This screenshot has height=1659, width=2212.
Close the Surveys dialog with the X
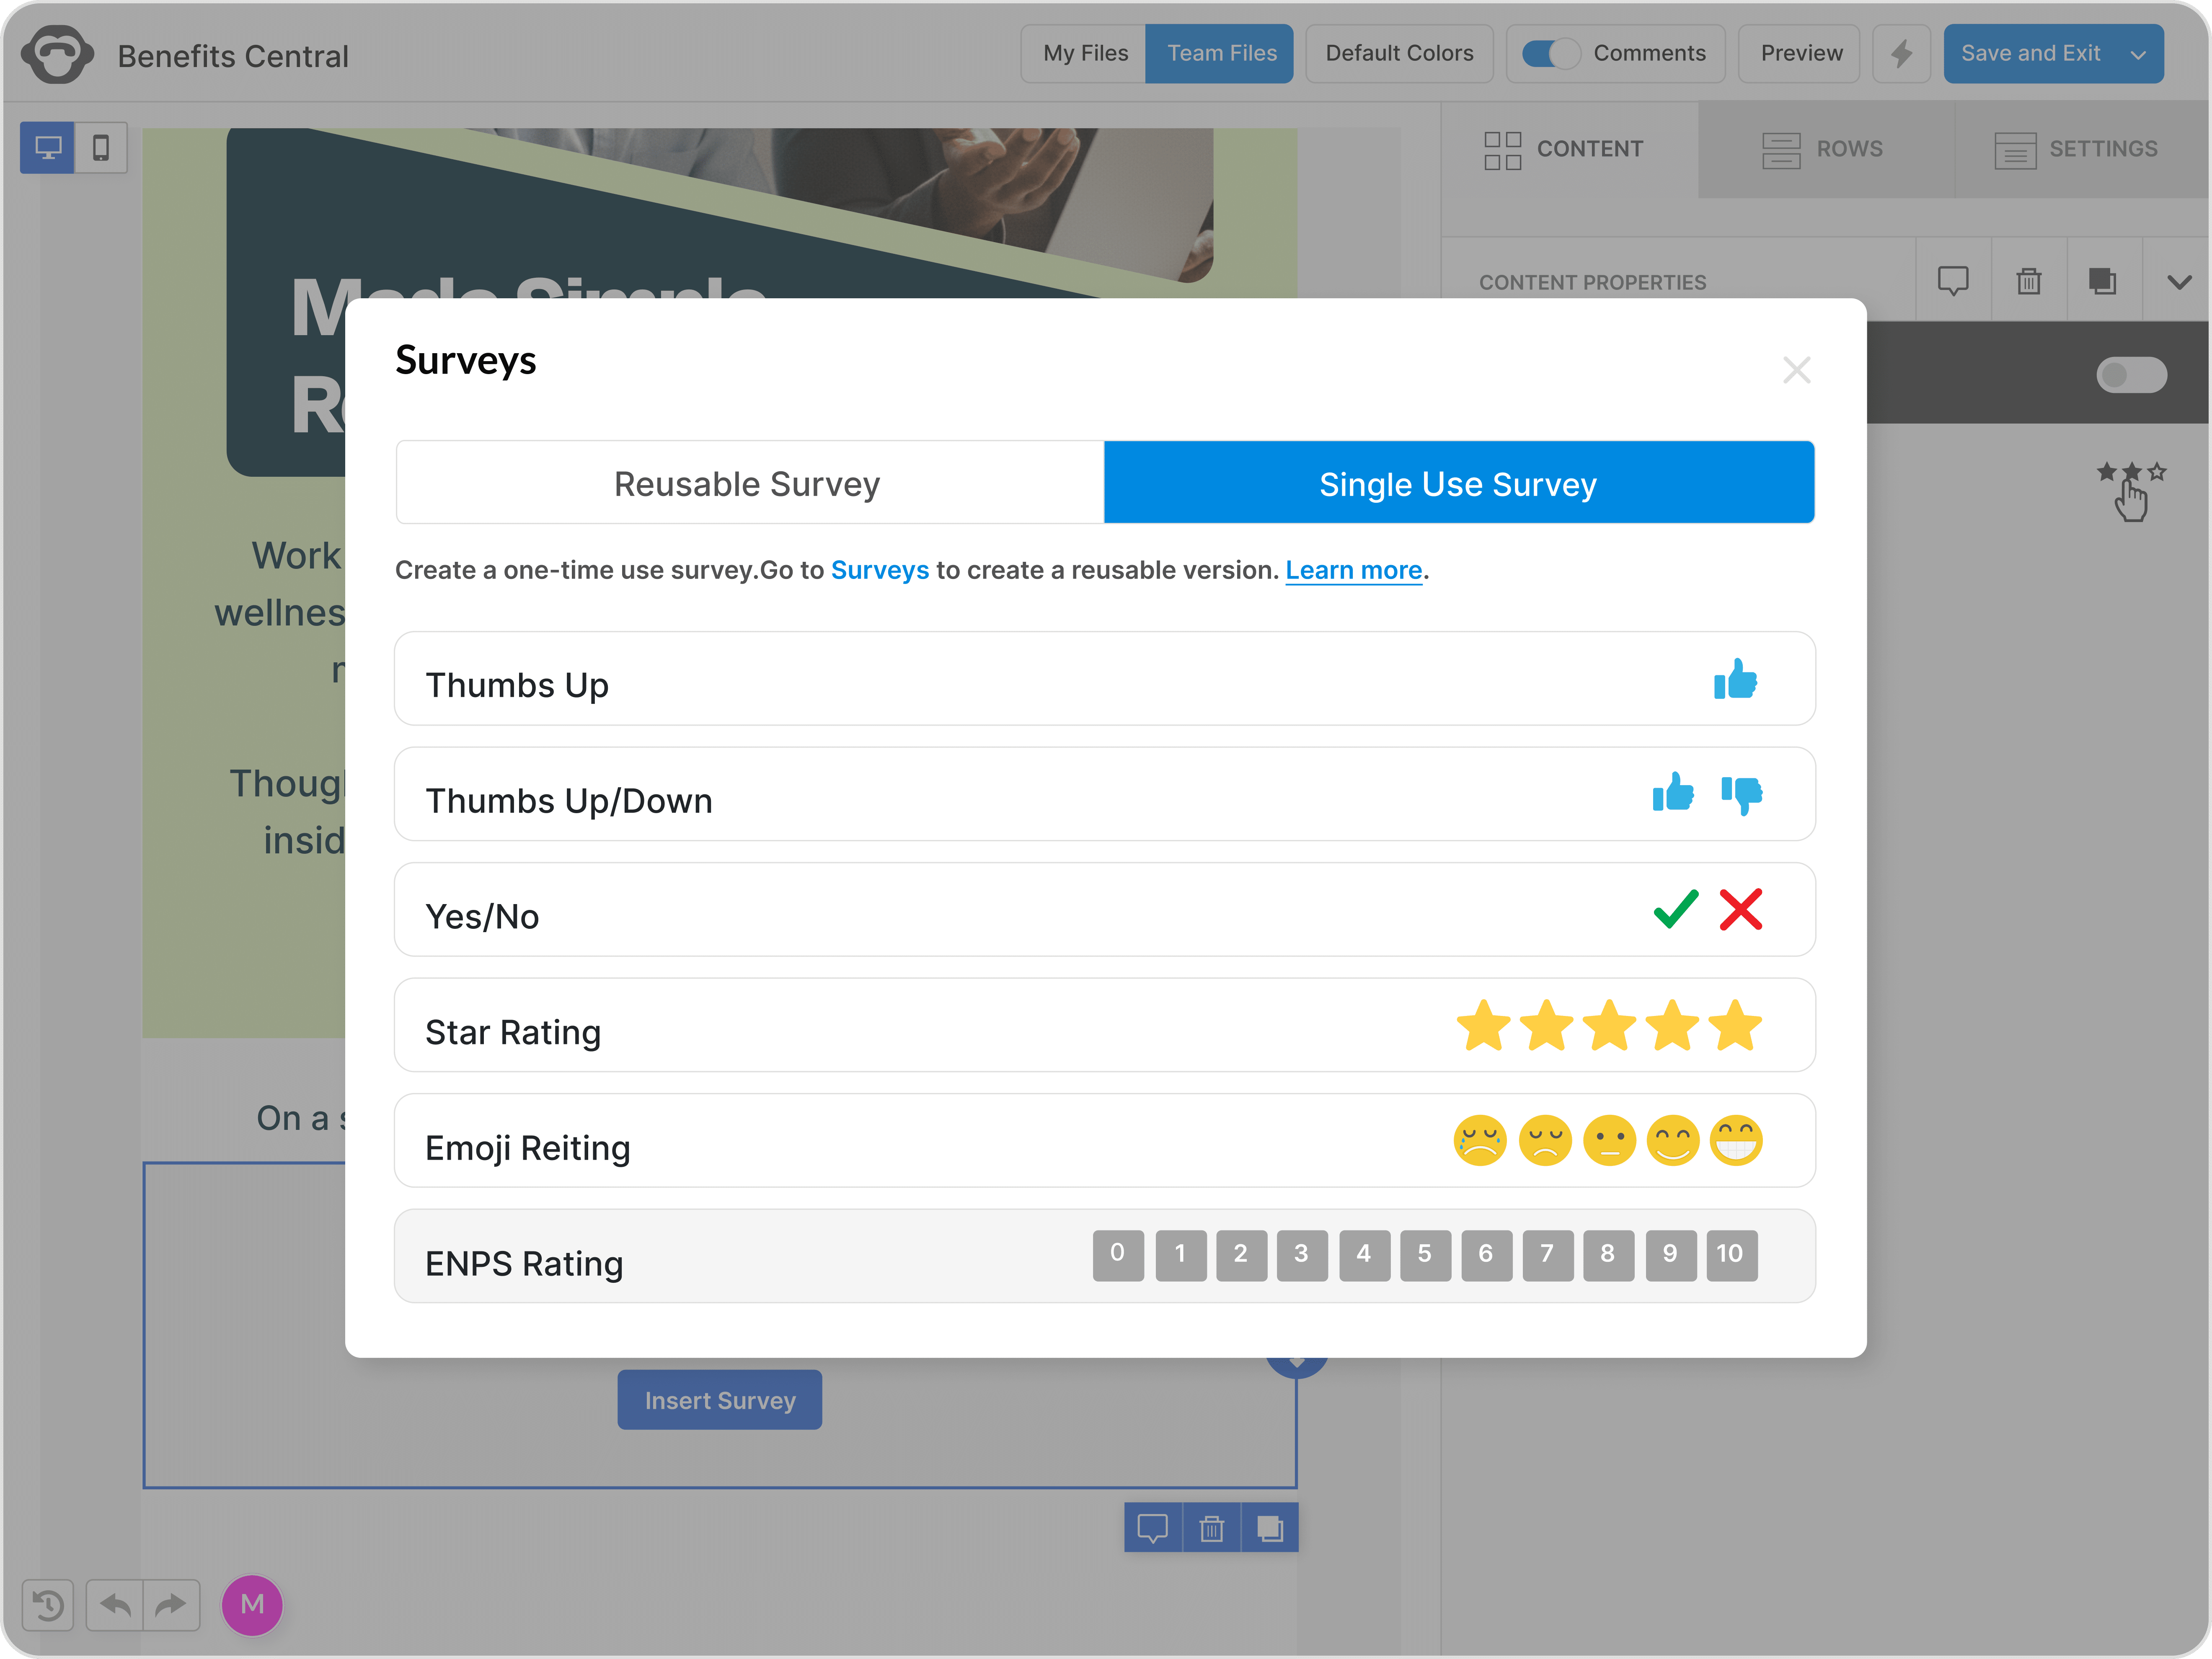1797,370
